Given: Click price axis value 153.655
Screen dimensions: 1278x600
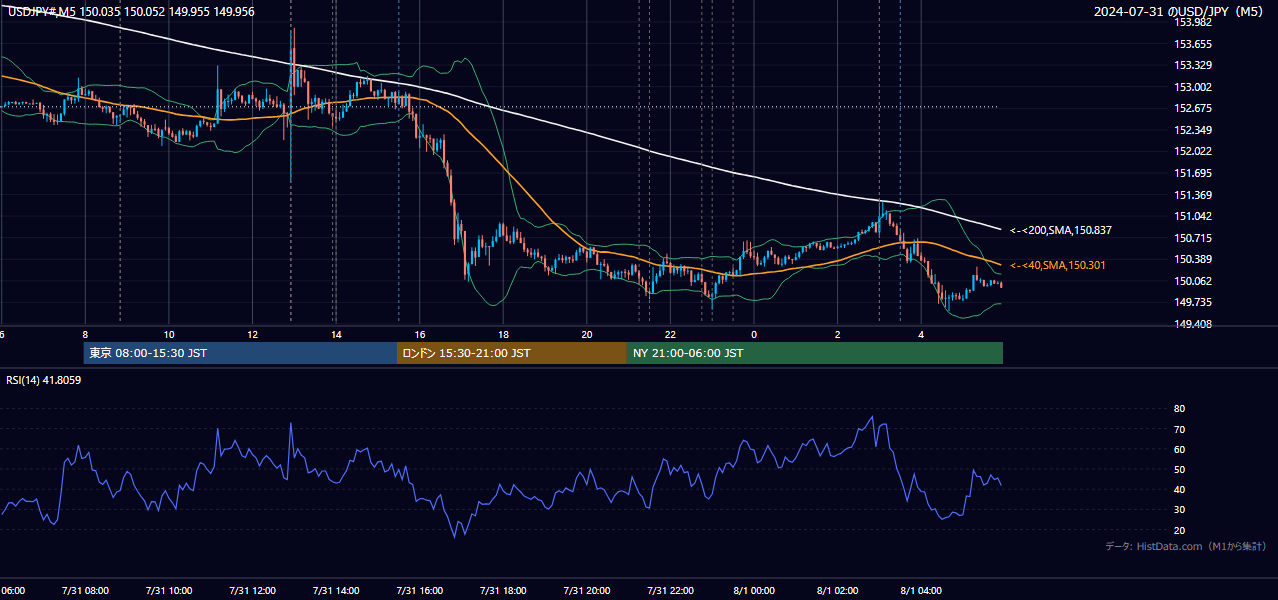Looking at the screenshot, I should coord(1192,44).
